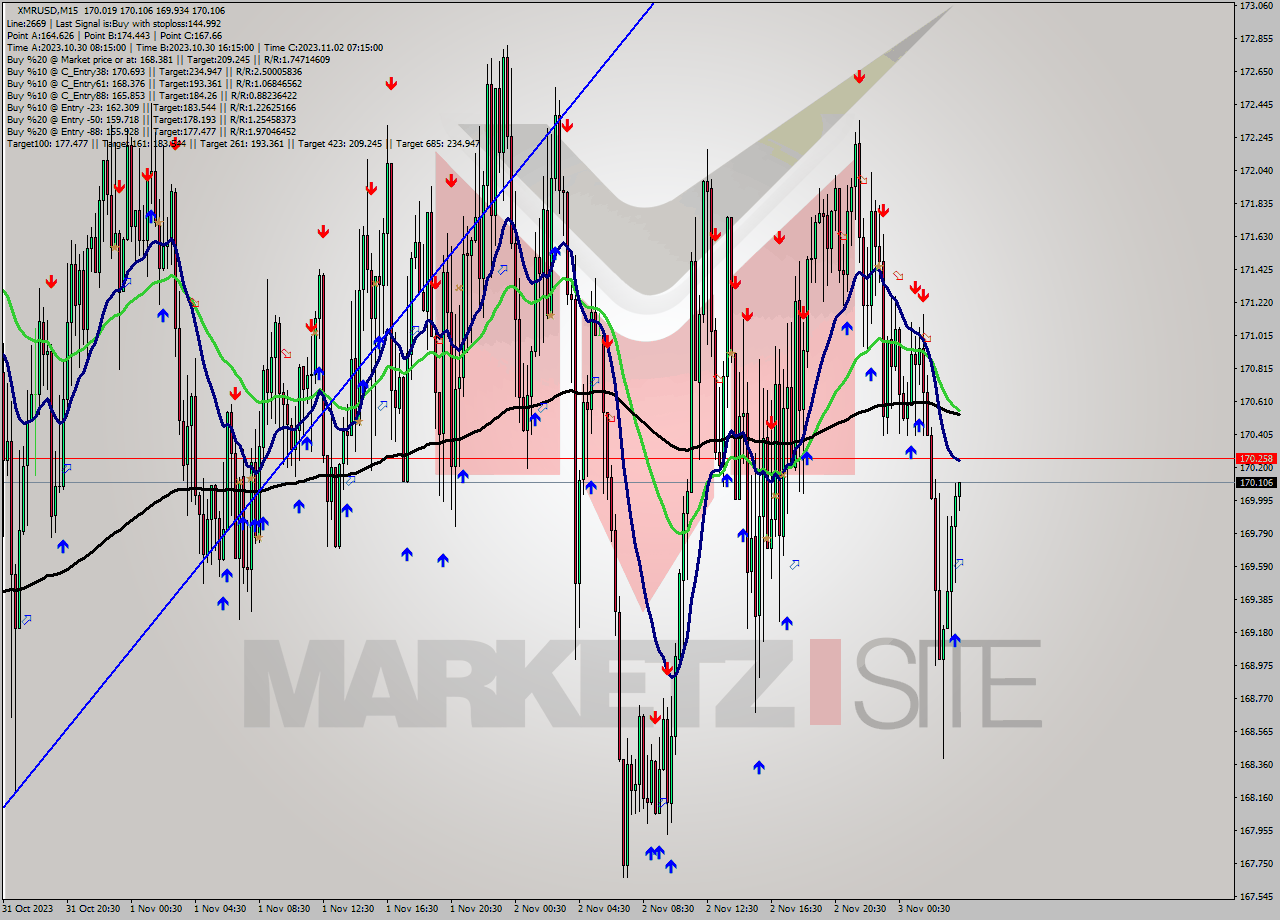The width and height of the screenshot is (1280, 920).
Task: Click the 171.630 price axis label
Action: click(1256, 237)
